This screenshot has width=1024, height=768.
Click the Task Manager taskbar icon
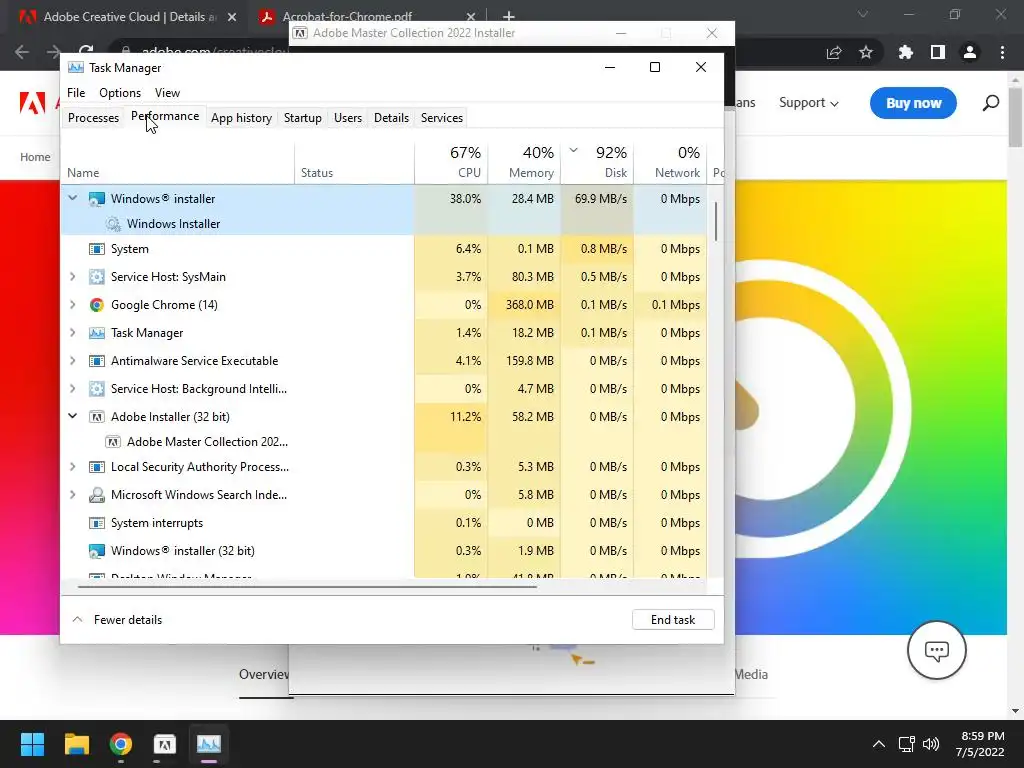click(209, 744)
